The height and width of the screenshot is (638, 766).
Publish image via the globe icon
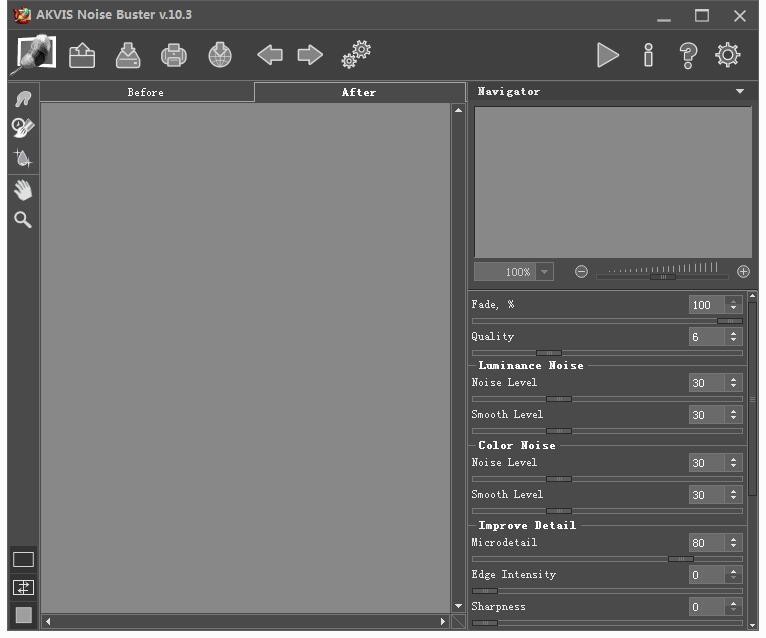pos(220,55)
